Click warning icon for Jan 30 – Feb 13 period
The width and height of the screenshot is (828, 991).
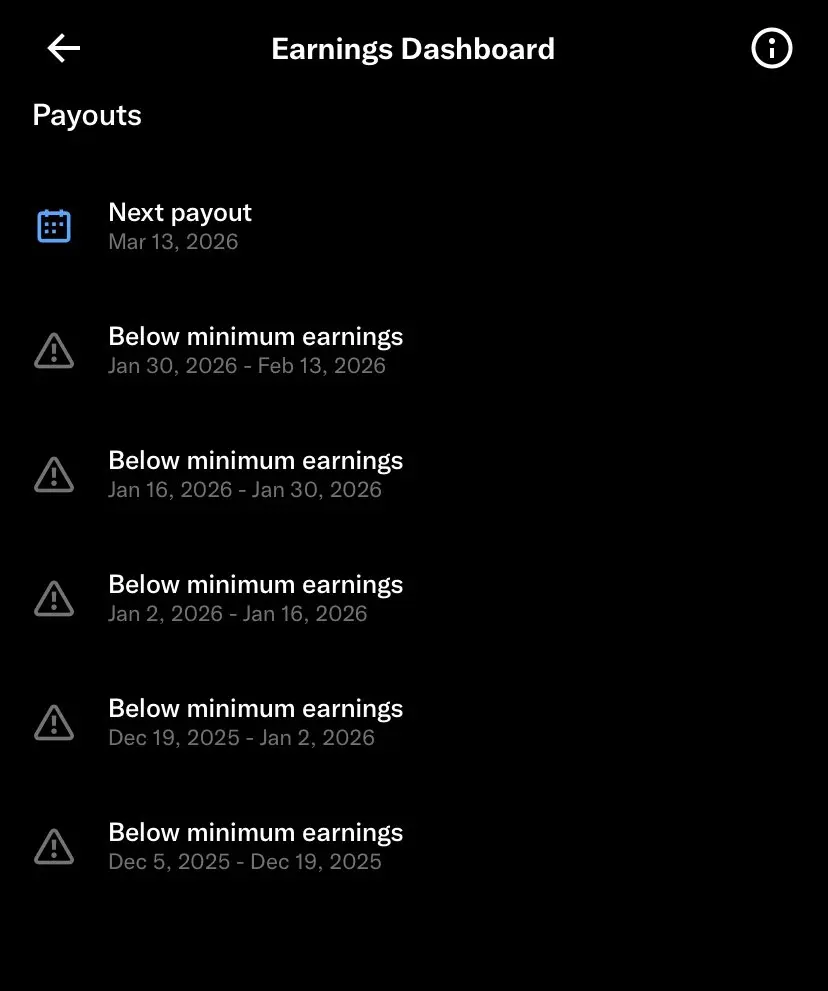pyautogui.click(x=54, y=350)
